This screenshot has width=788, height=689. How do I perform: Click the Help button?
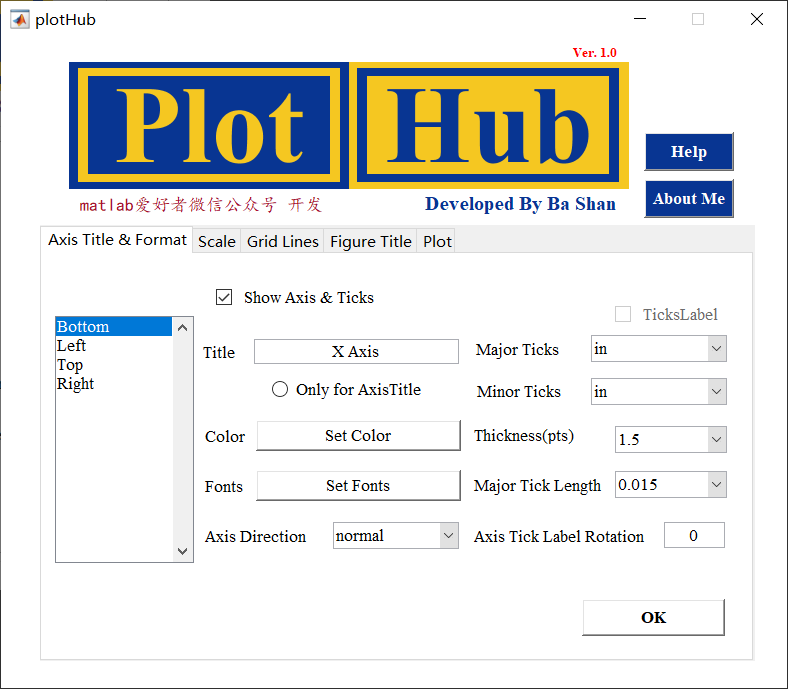689,152
